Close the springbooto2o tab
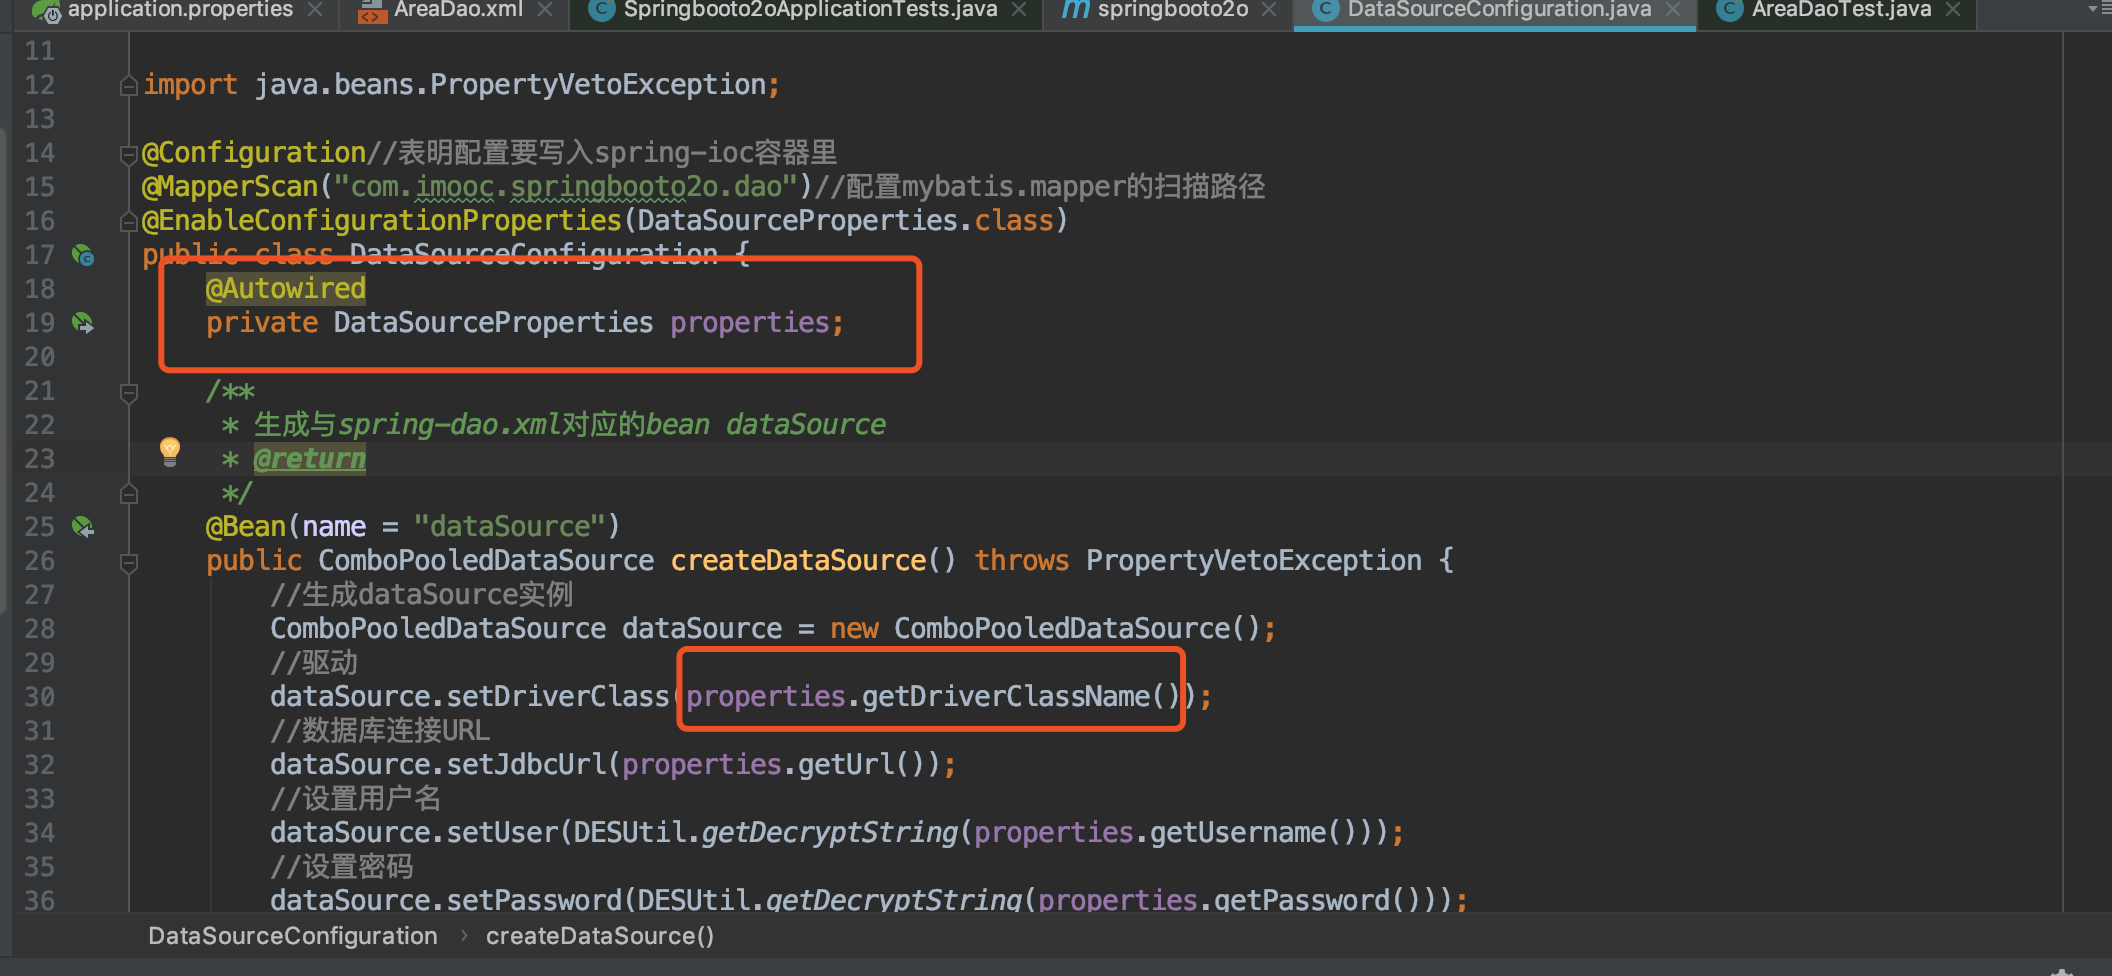Image resolution: width=2112 pixels, height=976 pixels. pyautogui.click(x=1269, y=9)
